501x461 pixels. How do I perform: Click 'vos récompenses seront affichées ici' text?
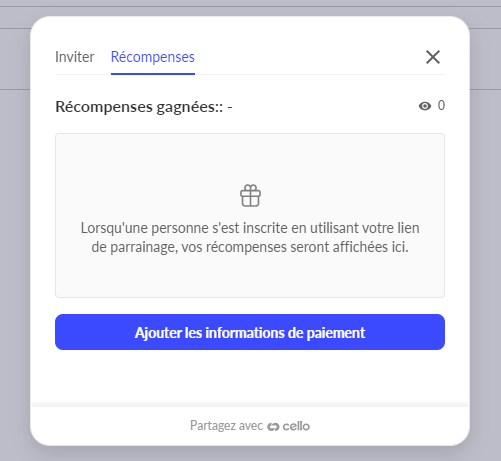point(295,247)
